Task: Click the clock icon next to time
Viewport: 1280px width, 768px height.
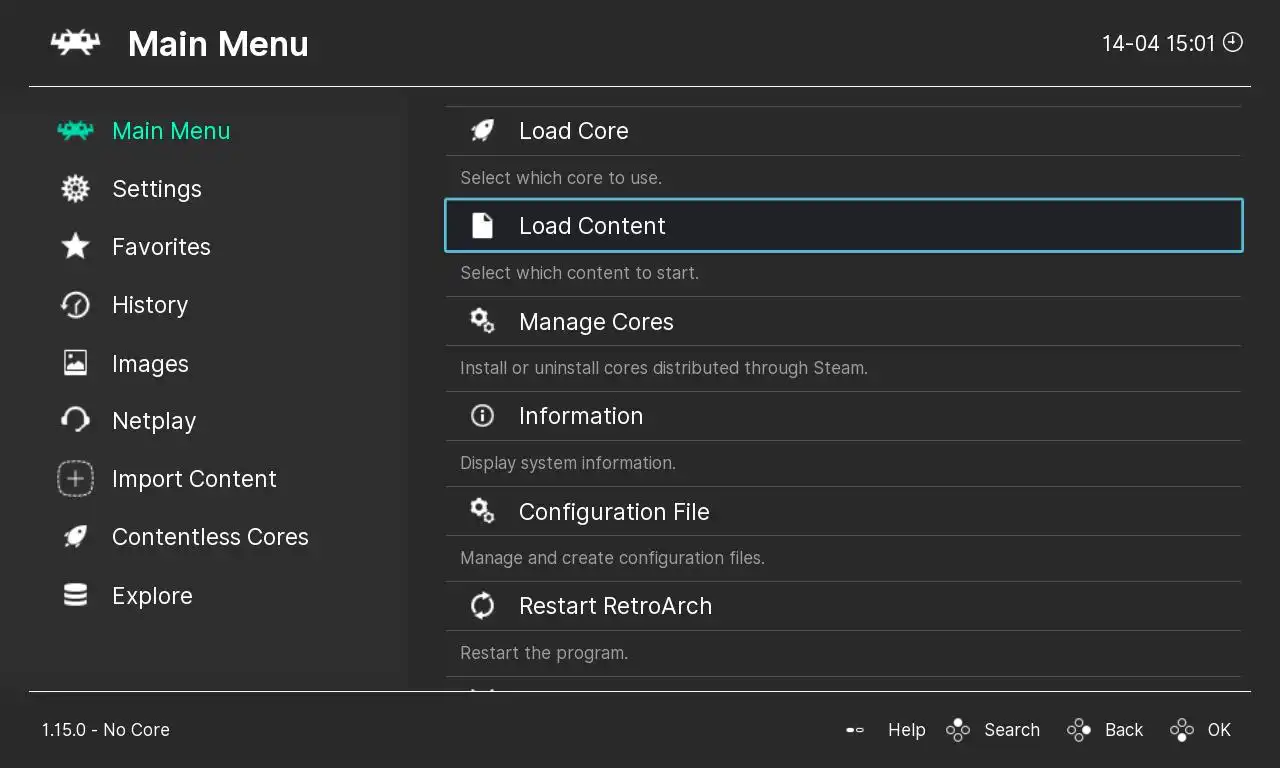Action: [x=1233, y=42]
